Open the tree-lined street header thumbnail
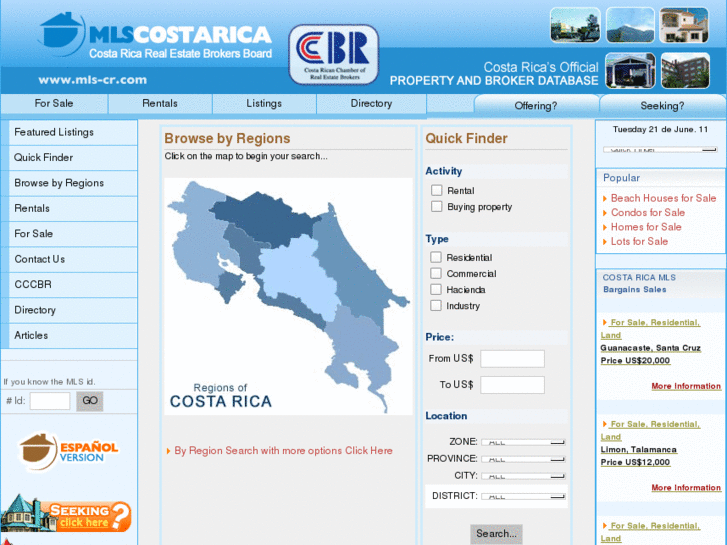Image resolution: width=727 pixels, height=545 pixels. click(575, 25)
